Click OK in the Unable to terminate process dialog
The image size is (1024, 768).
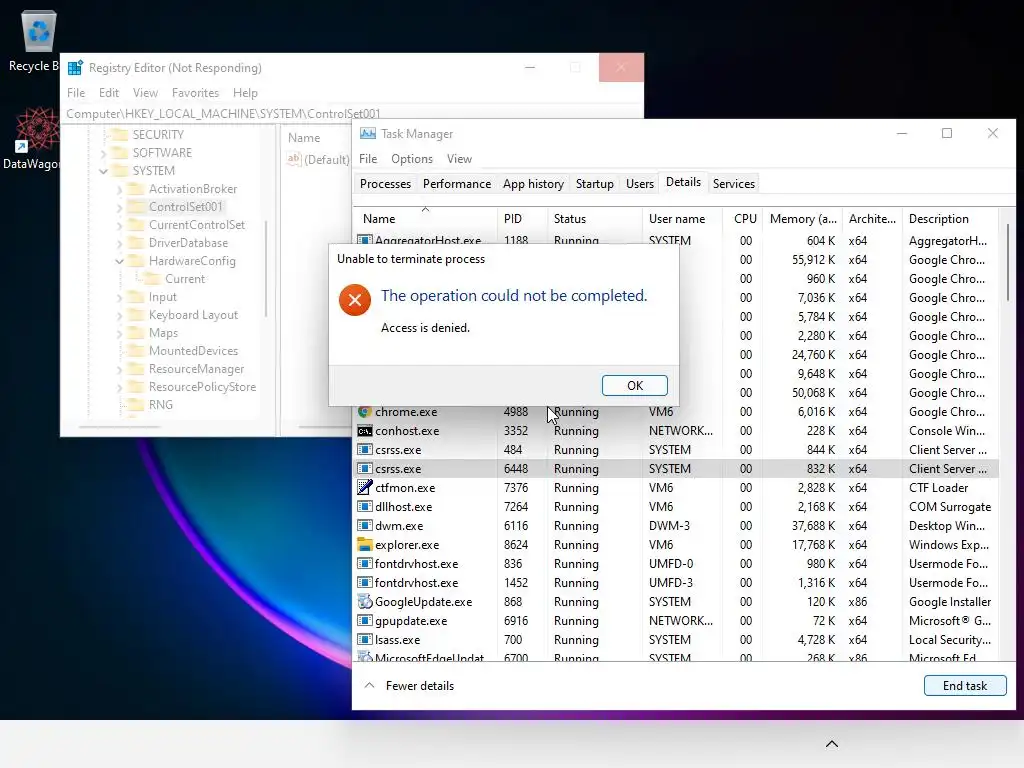(634, 385)
